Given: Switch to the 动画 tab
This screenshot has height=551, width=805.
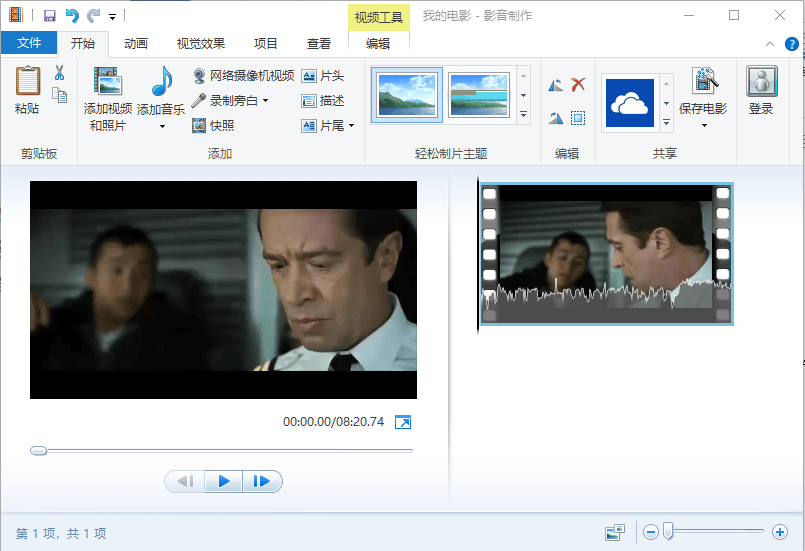Looking at the screenshot, I should (136, 44).
